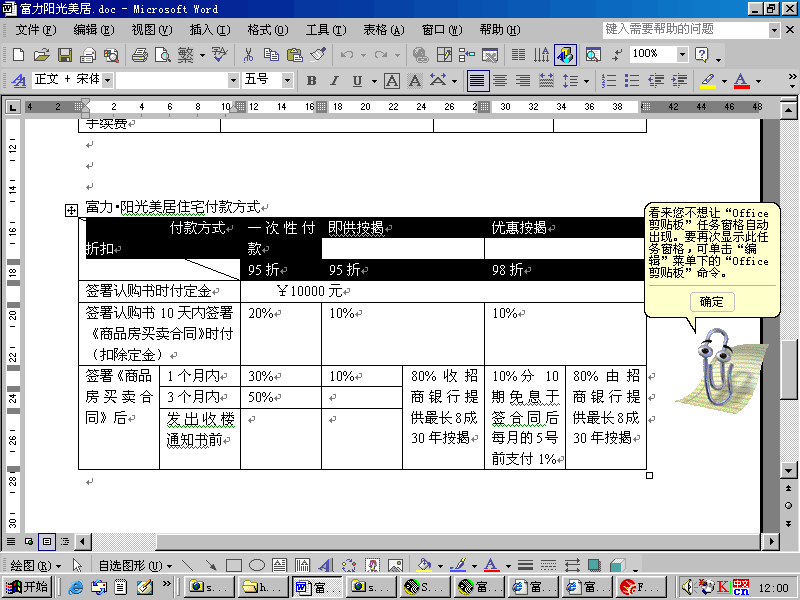Decrease the paragraph indent
The width and height of the screenshot is (800, 600).
pyautogui.click(x=656, y=81)
